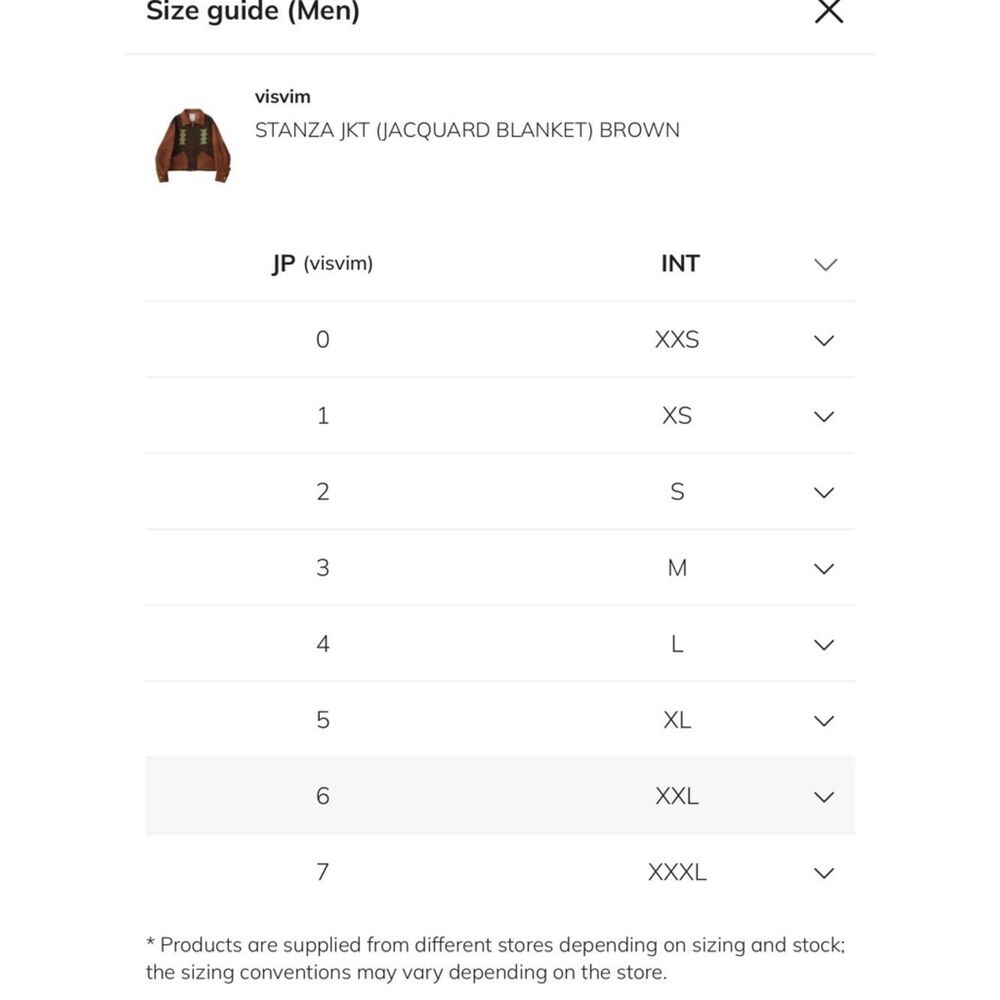Screen dimensions: 1000x1000
Task: Select the JP size 5 row
Action: (500, 720)
